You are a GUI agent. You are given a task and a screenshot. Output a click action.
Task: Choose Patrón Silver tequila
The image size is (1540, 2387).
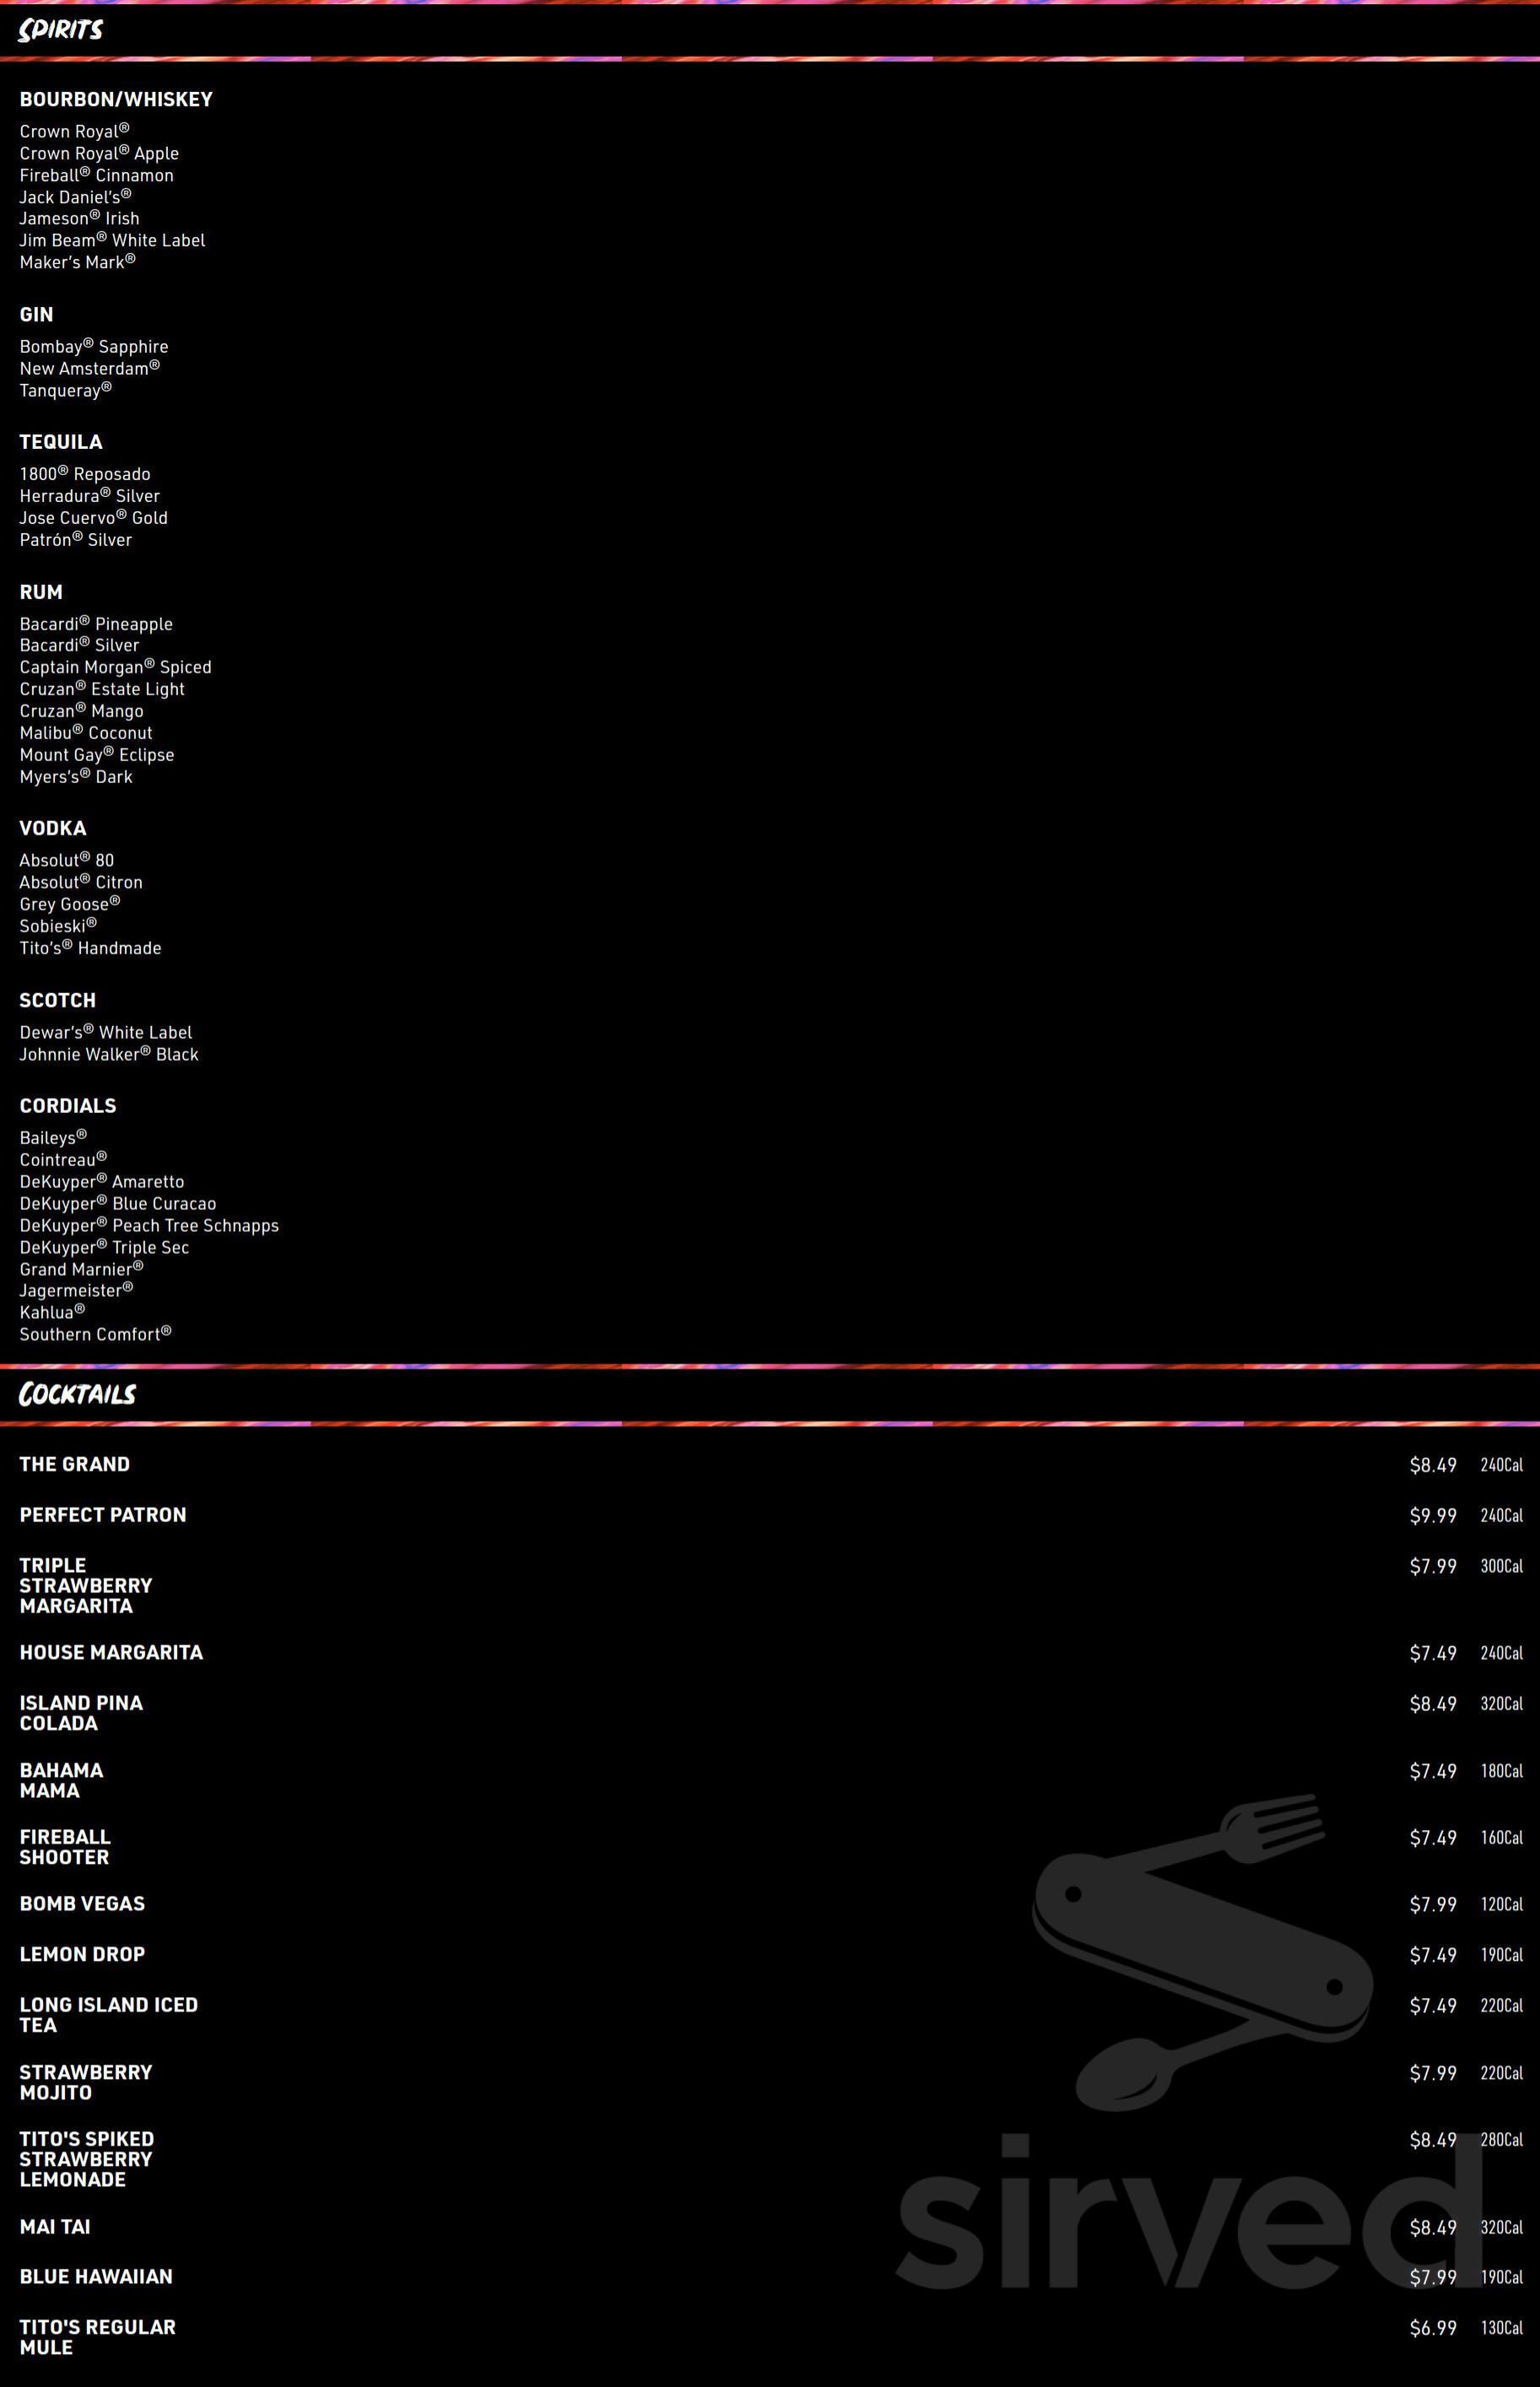pos(76,540)
